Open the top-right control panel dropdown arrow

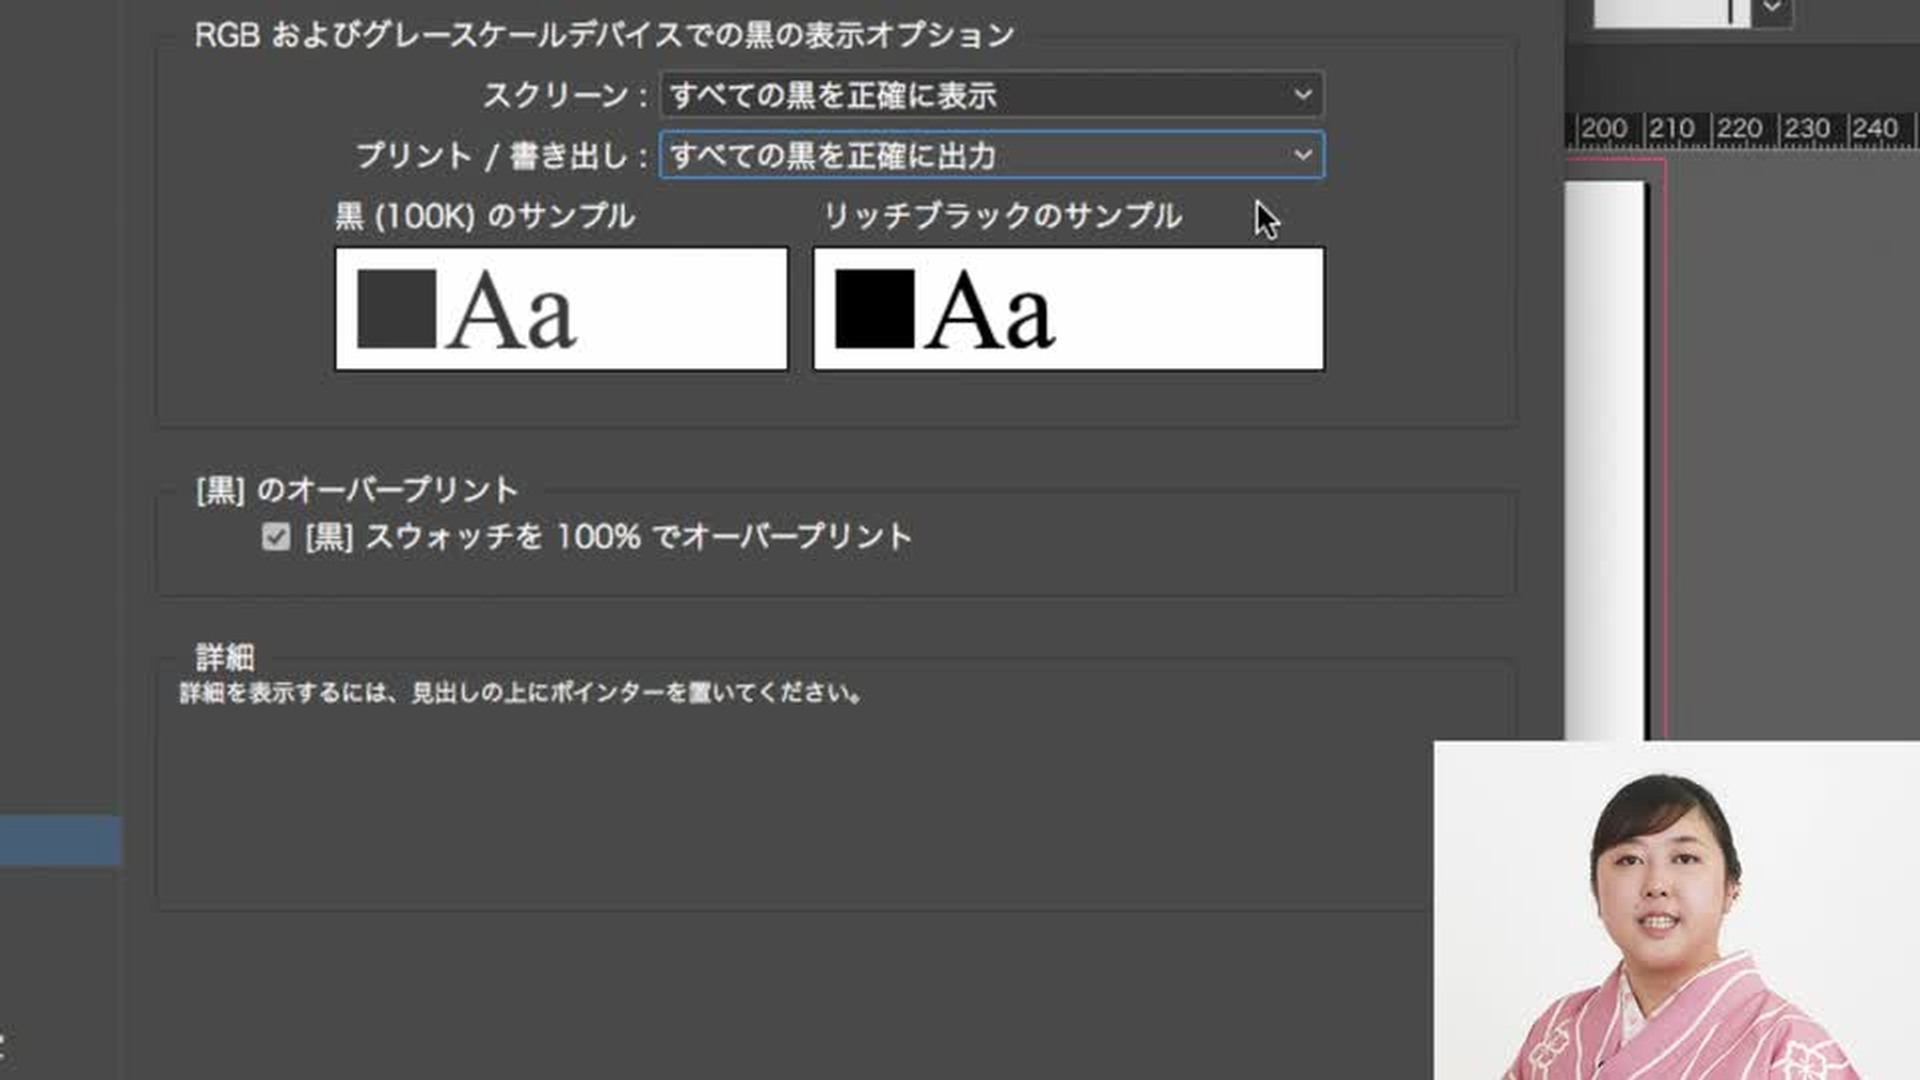click(1772, 8)
